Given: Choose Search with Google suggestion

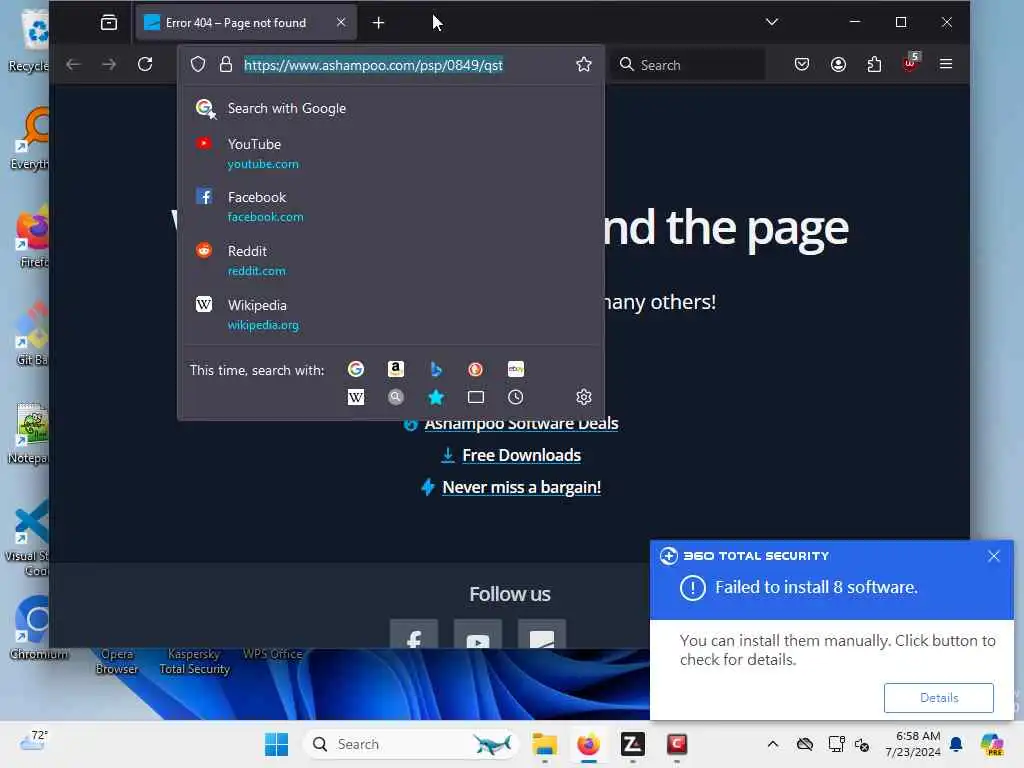Looking at the screenshot, I should click(x=391, y=108).
